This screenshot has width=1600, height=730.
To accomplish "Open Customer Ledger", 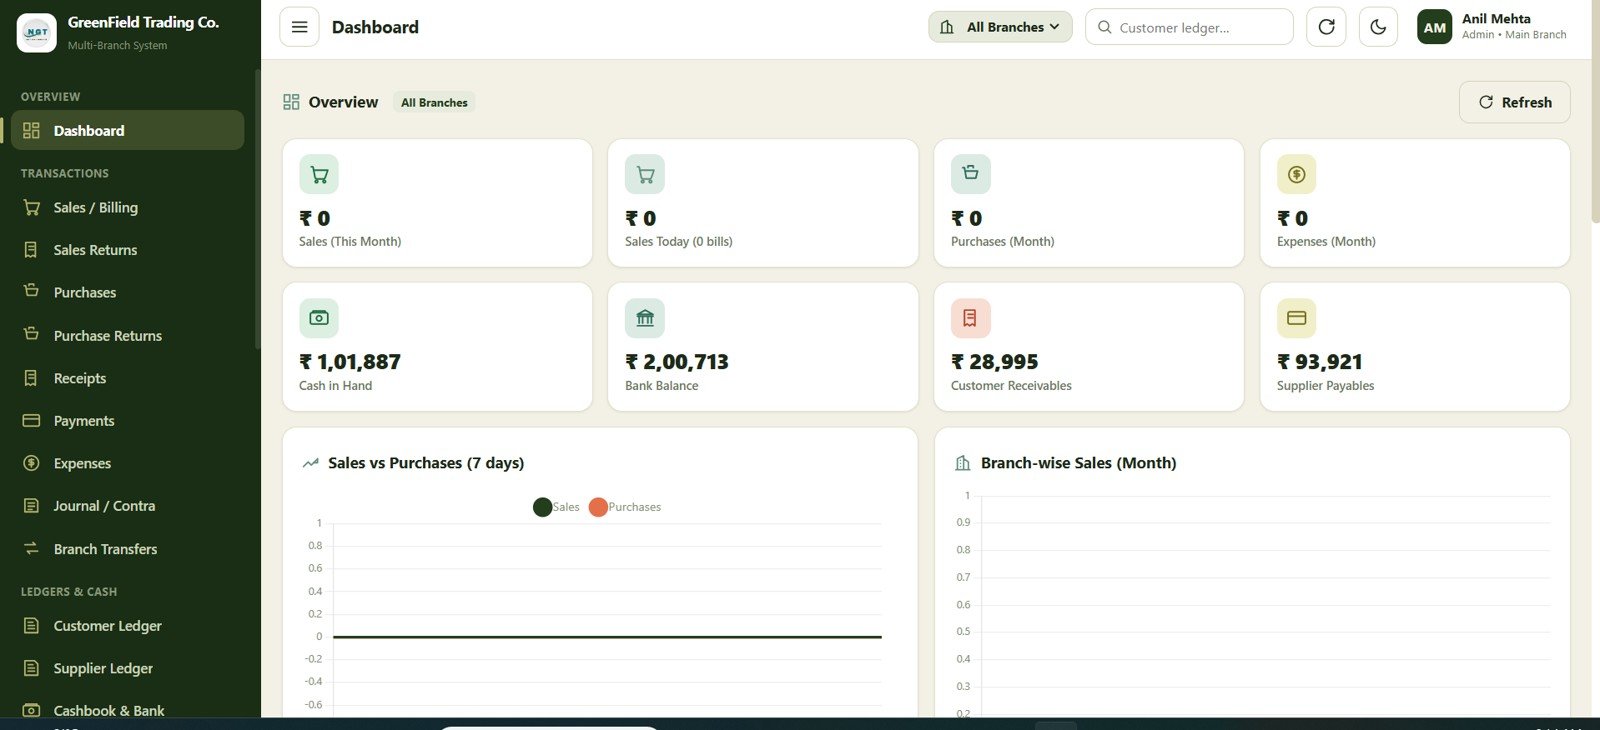I will [127, 625].
